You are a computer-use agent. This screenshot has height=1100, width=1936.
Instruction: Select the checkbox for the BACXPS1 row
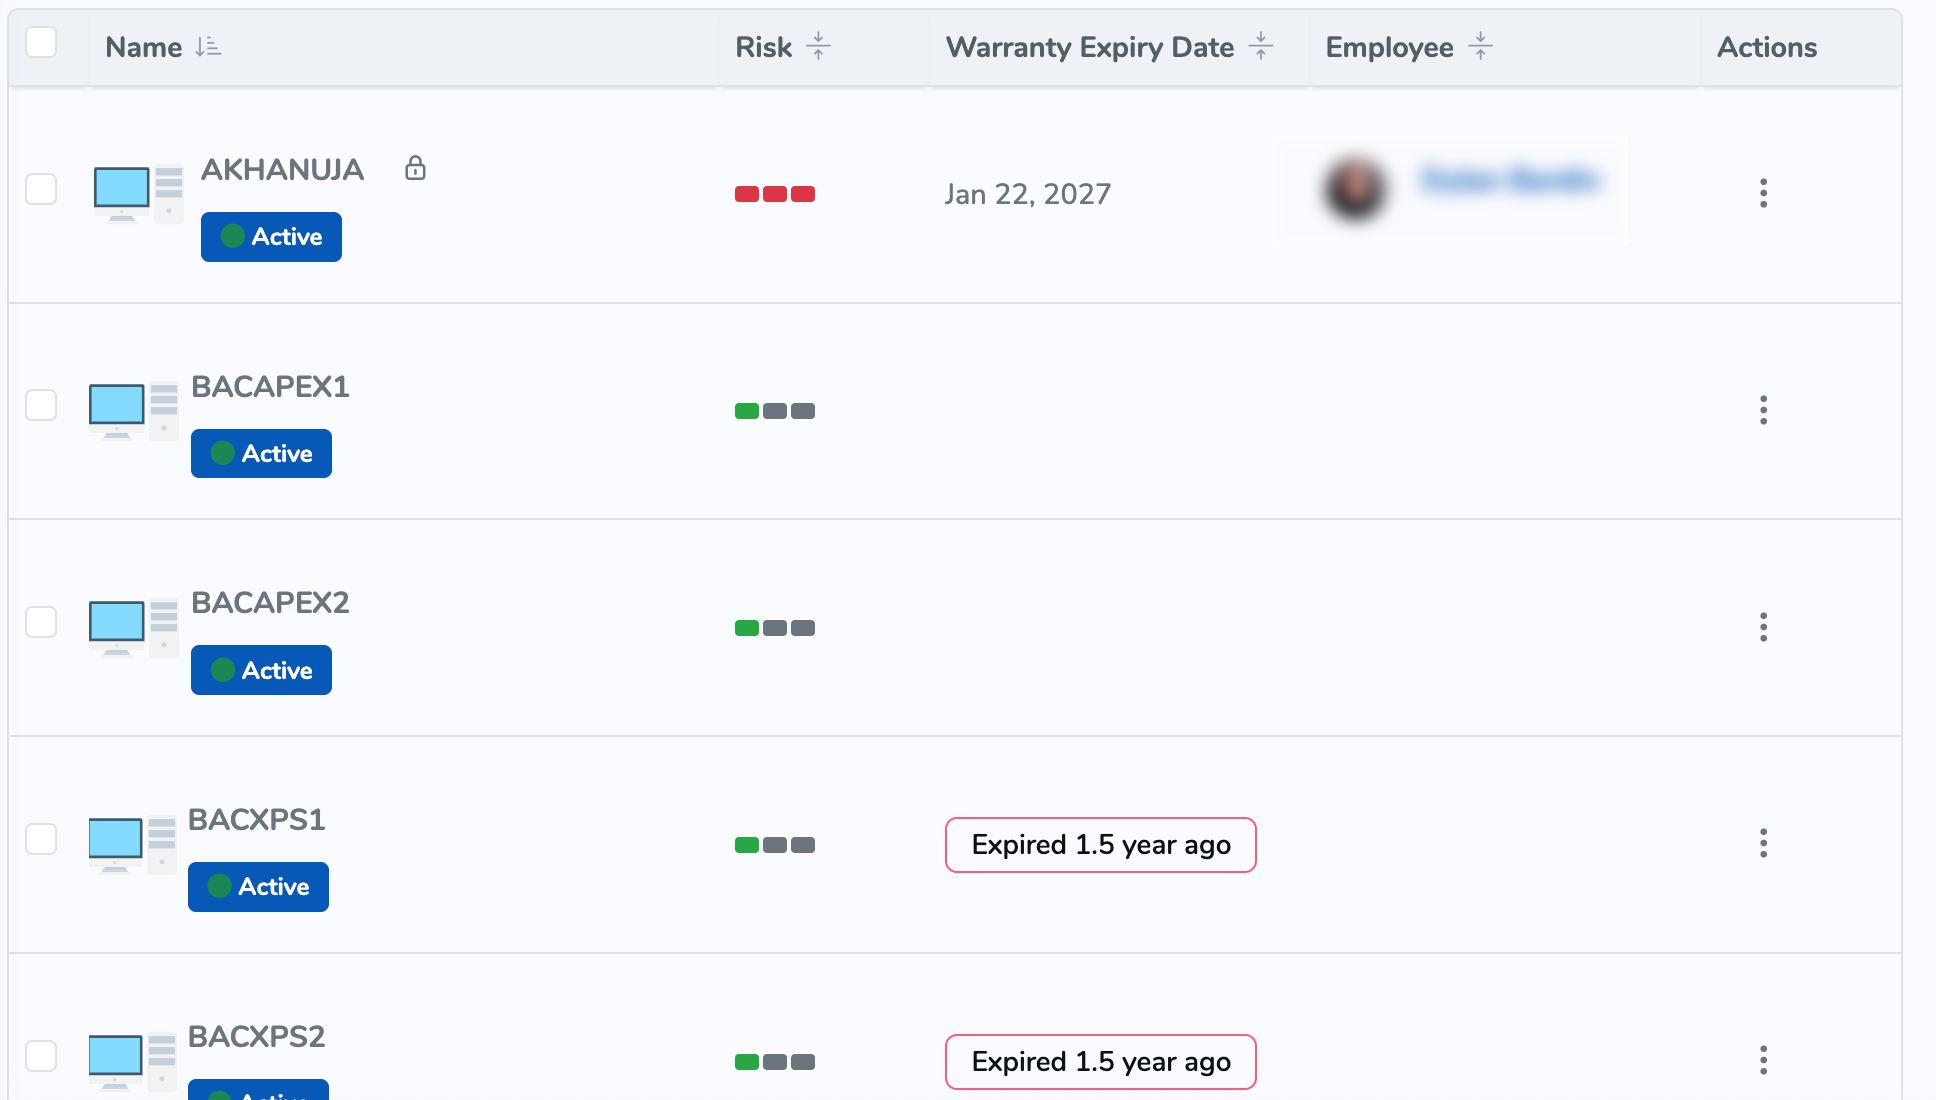point(41,840)
